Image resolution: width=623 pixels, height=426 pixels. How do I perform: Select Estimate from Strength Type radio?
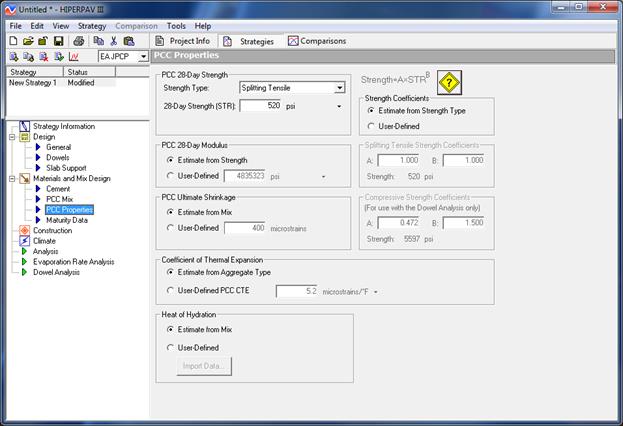coord(371,110)
